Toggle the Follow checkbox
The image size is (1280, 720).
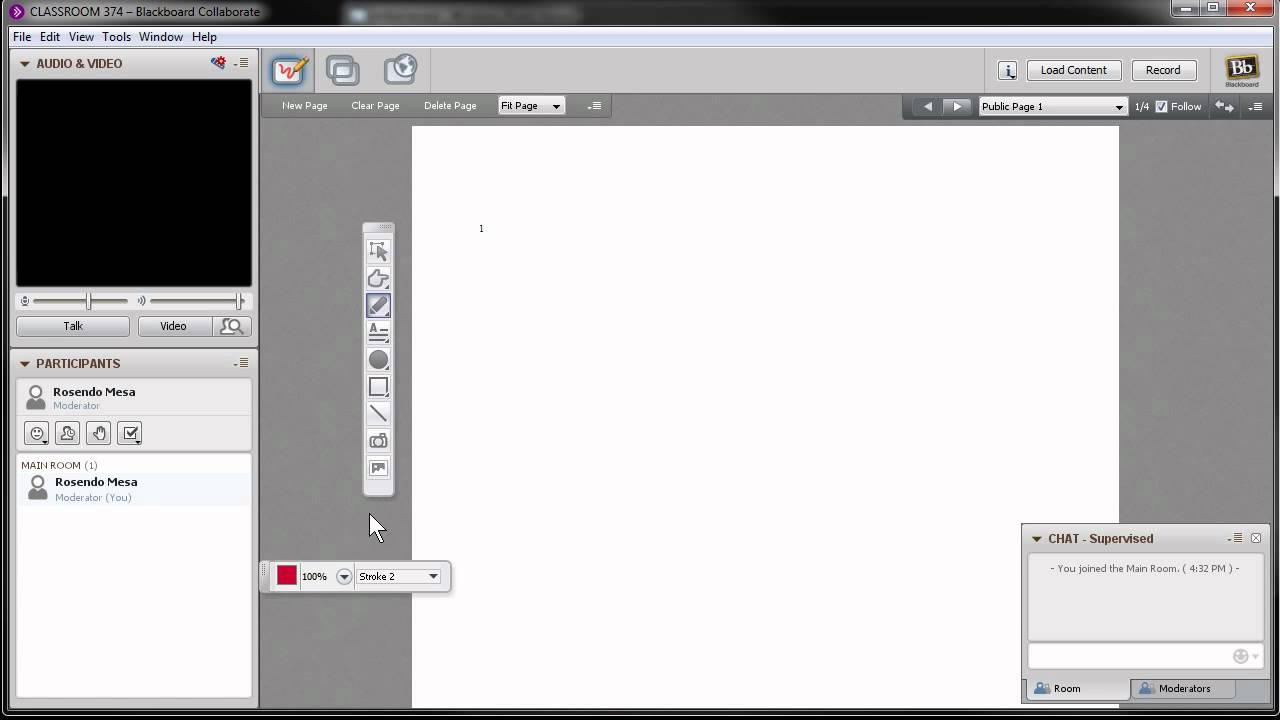coord(1161,106)
